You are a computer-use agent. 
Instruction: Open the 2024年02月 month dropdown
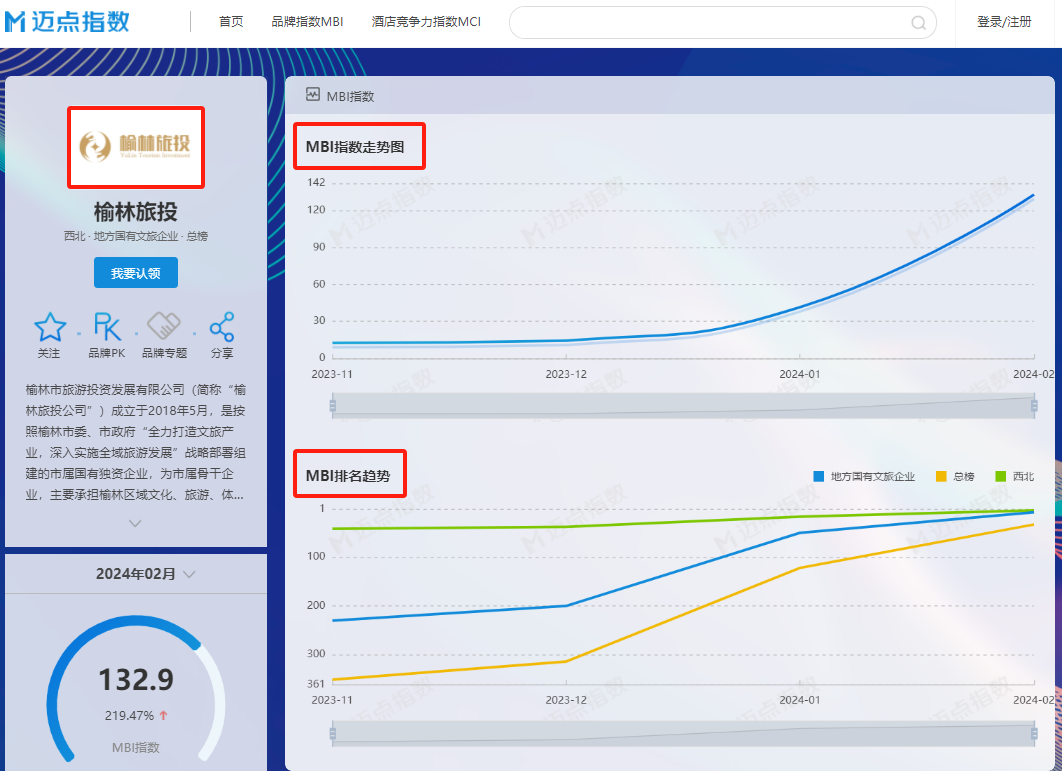point(145,574)
